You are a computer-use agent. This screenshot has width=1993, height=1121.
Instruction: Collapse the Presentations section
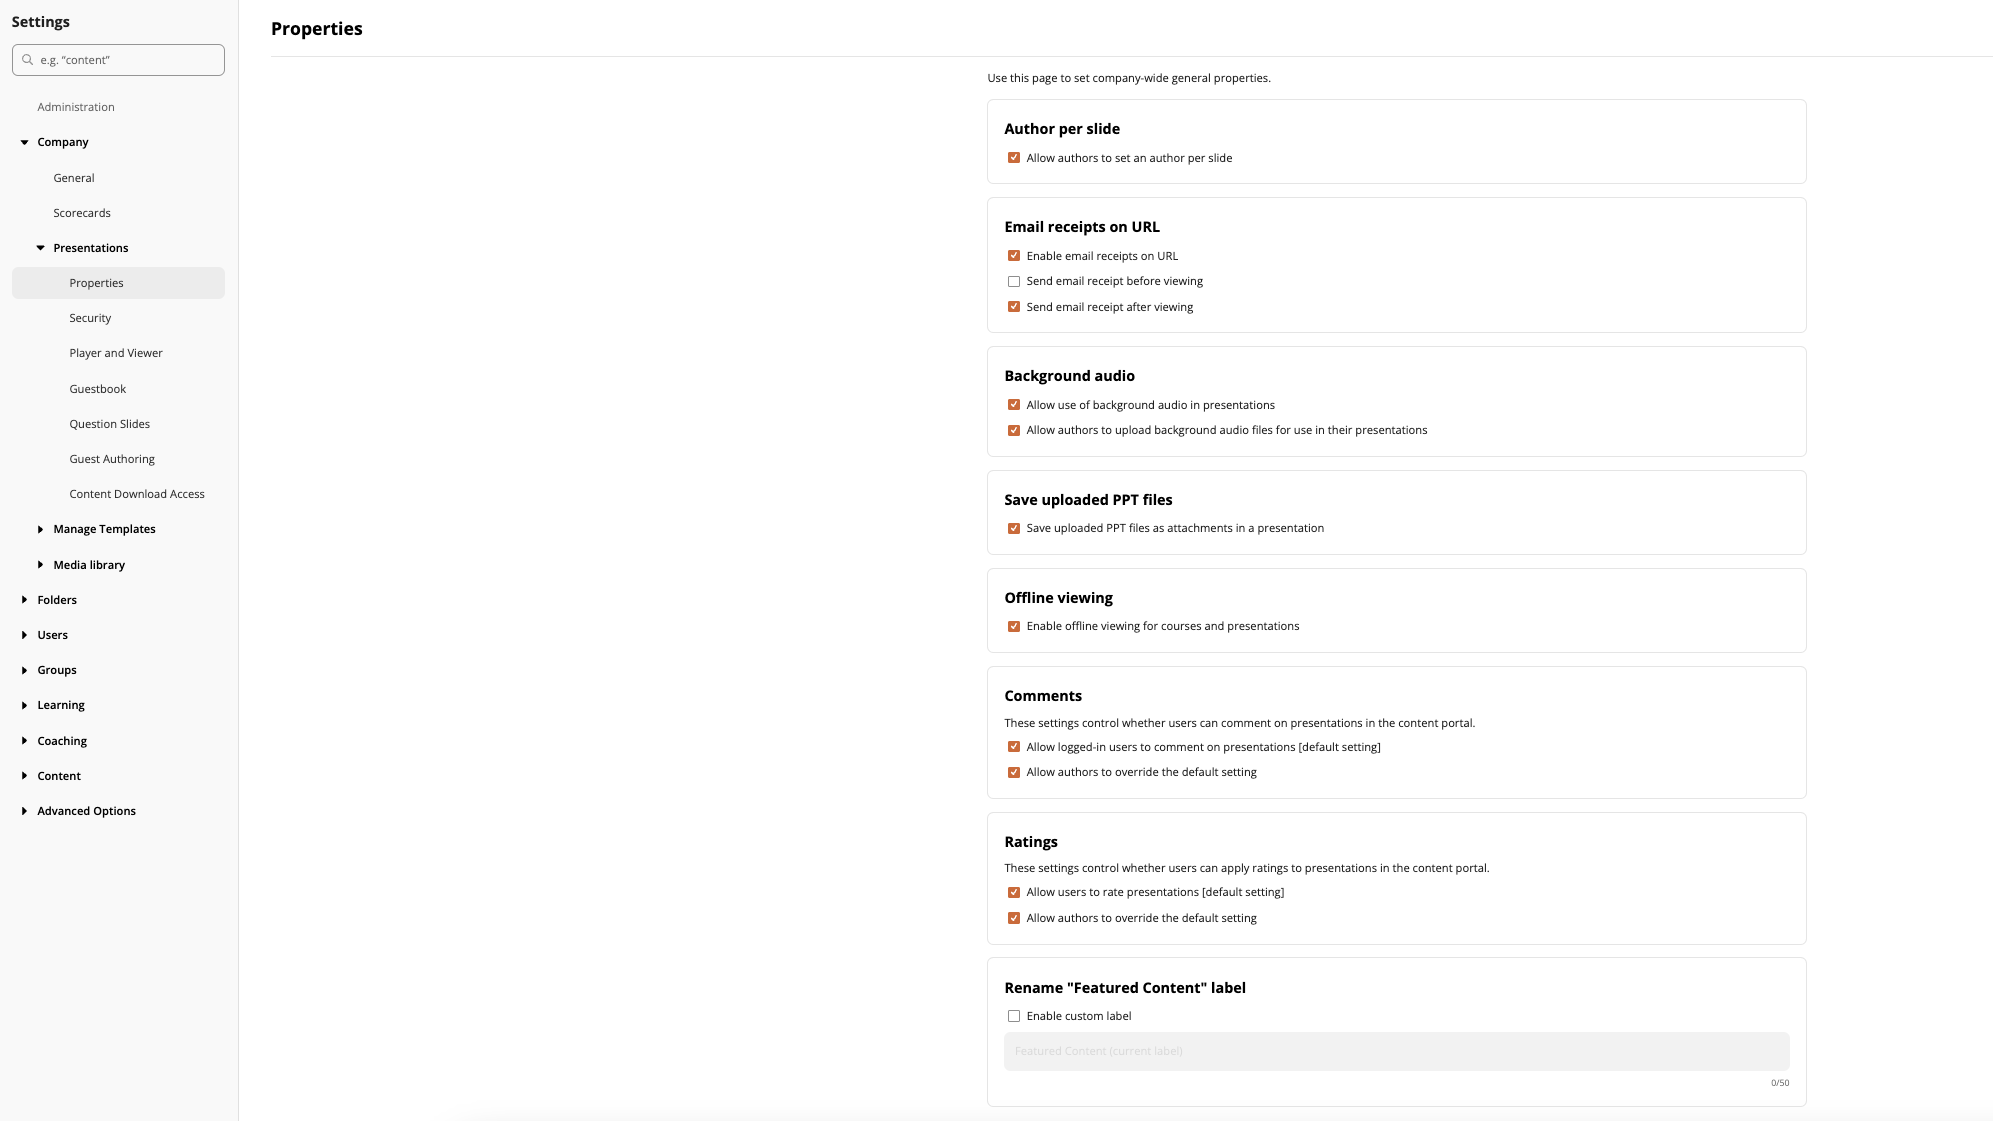point(40,248)
